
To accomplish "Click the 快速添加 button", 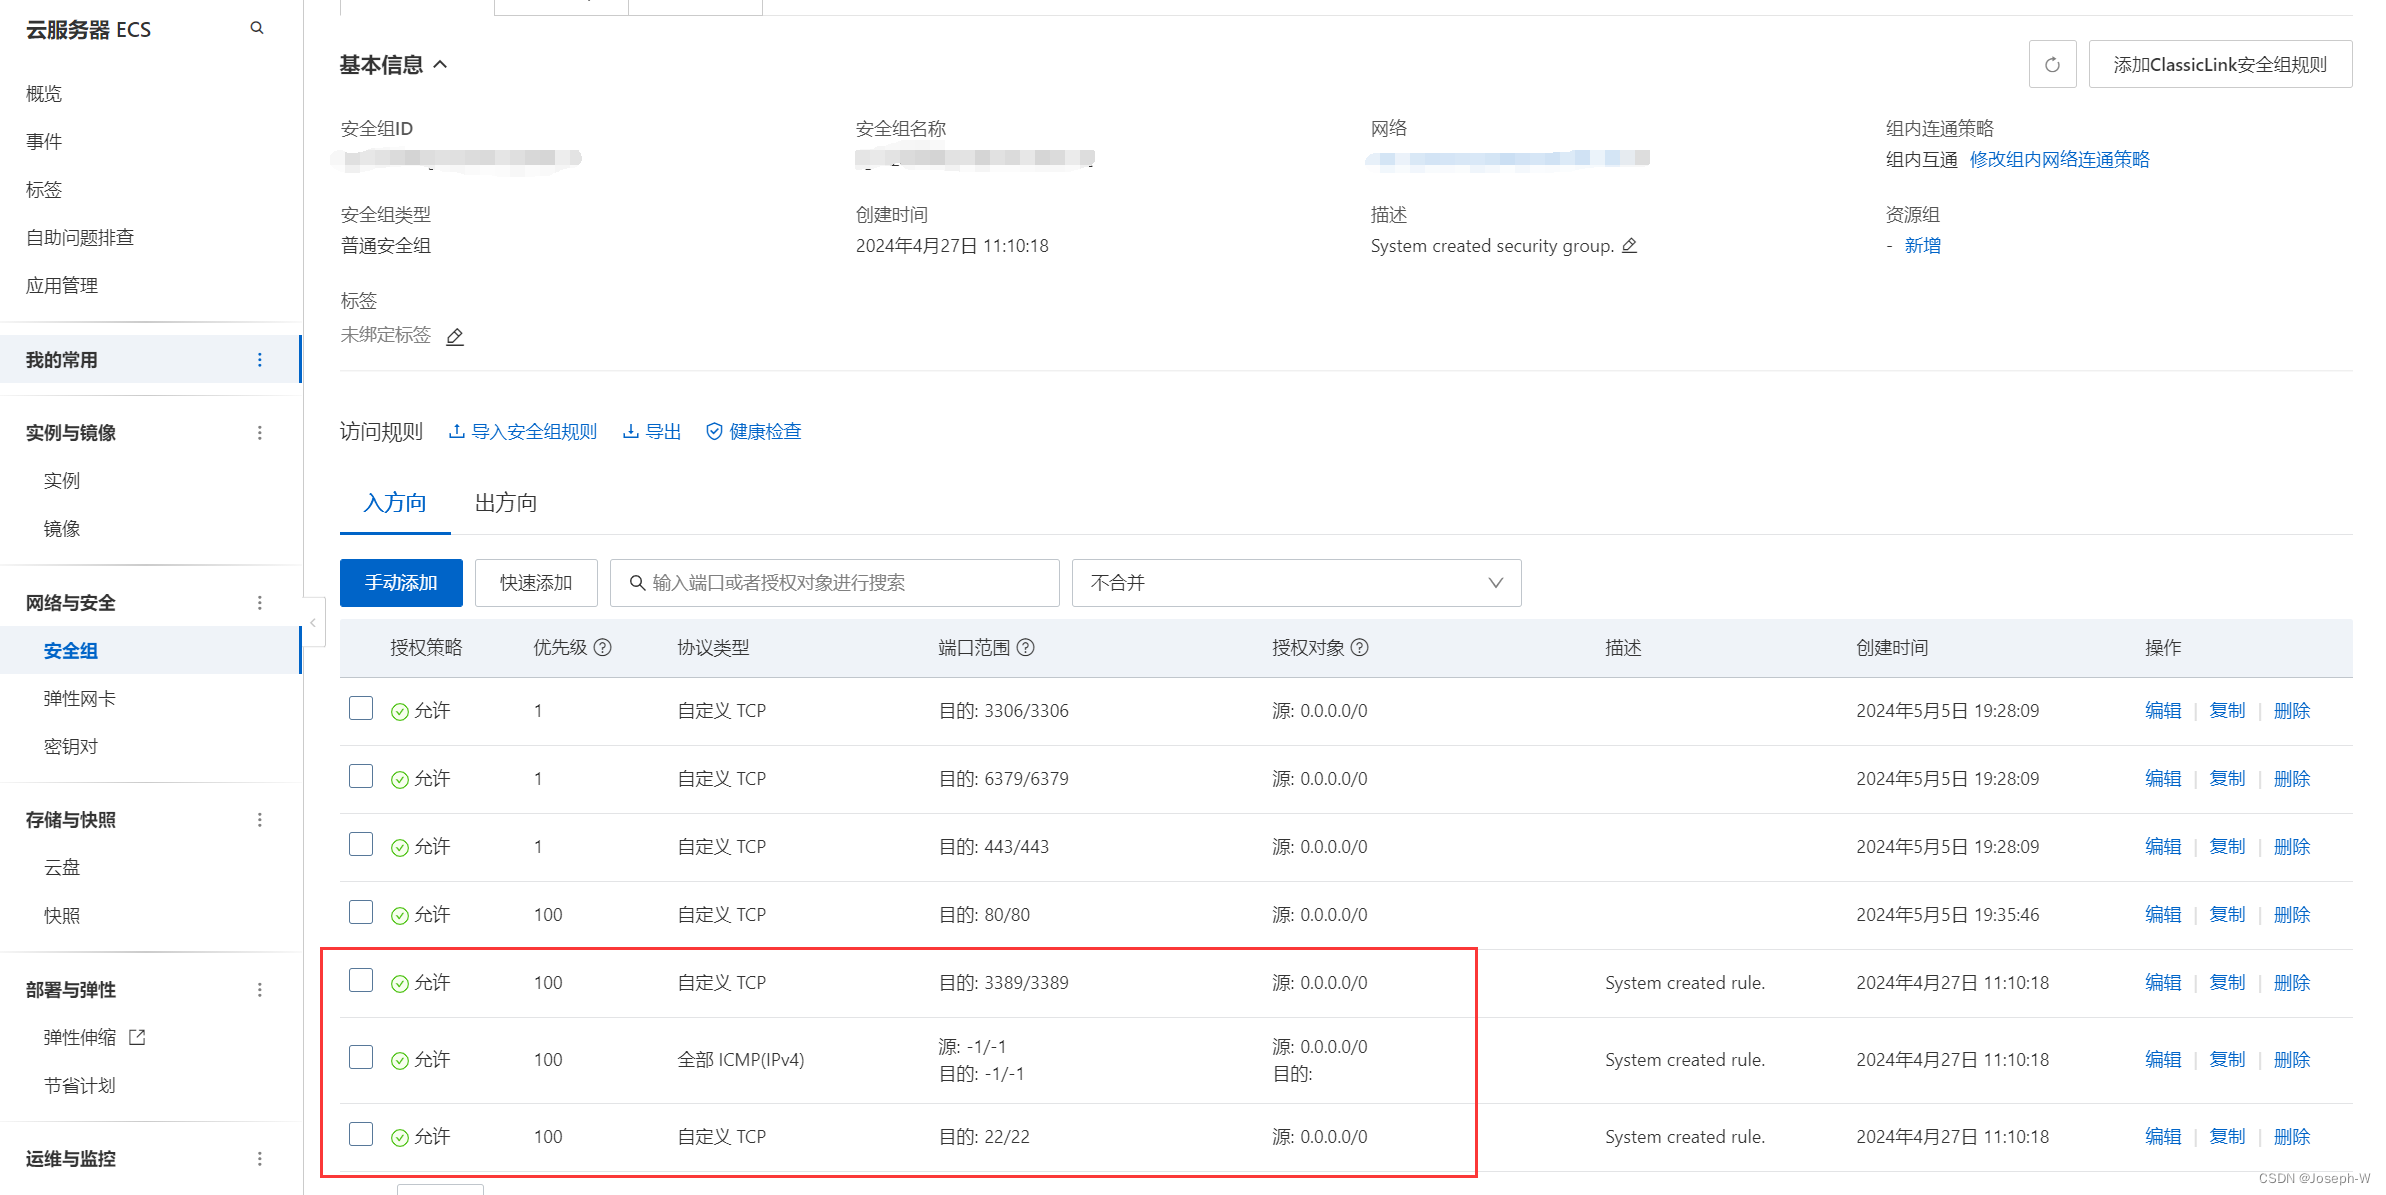I will pyautogui.click(x=536, y=583).
